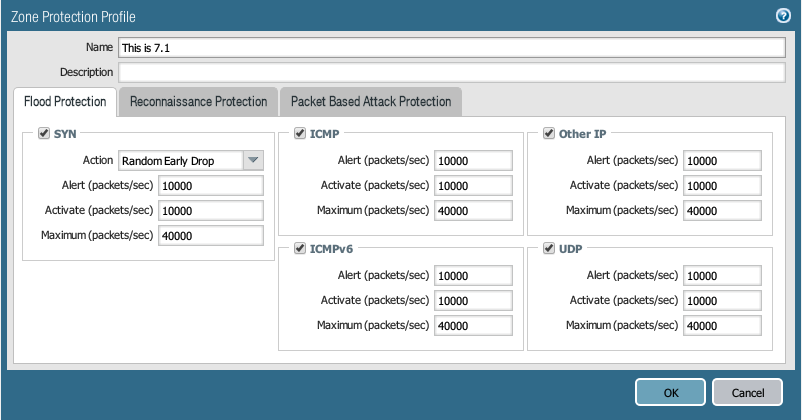The height and width of the screenshot is (420, 802).
Task: Toggle the SYN flood protection checkbox
Action: pyautogui.click(x=44, y=132)
